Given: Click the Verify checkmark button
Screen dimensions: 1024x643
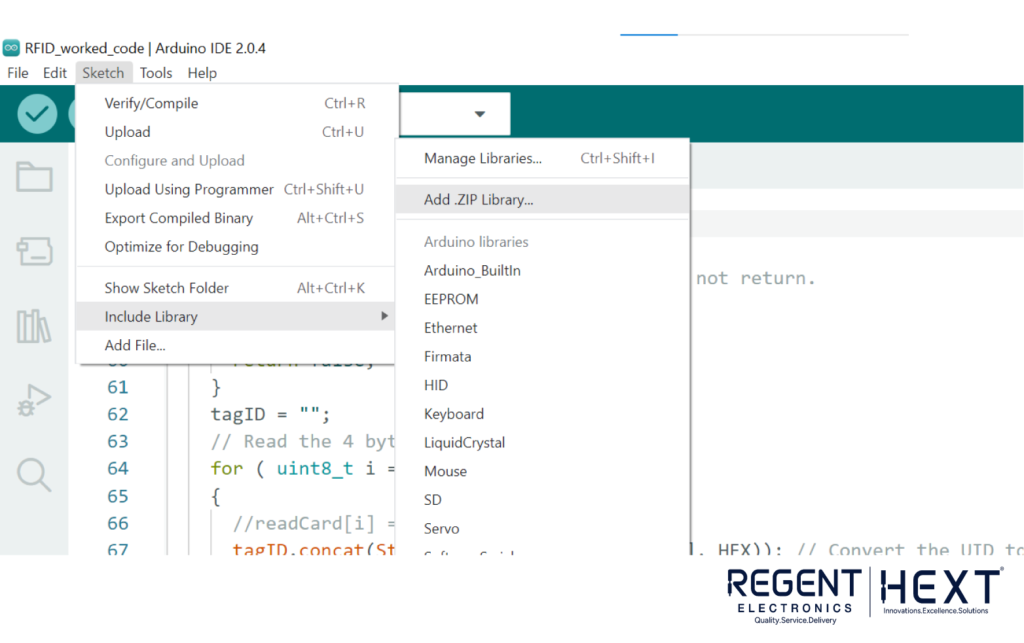Looking at the screenshot, I should [37, 114].
